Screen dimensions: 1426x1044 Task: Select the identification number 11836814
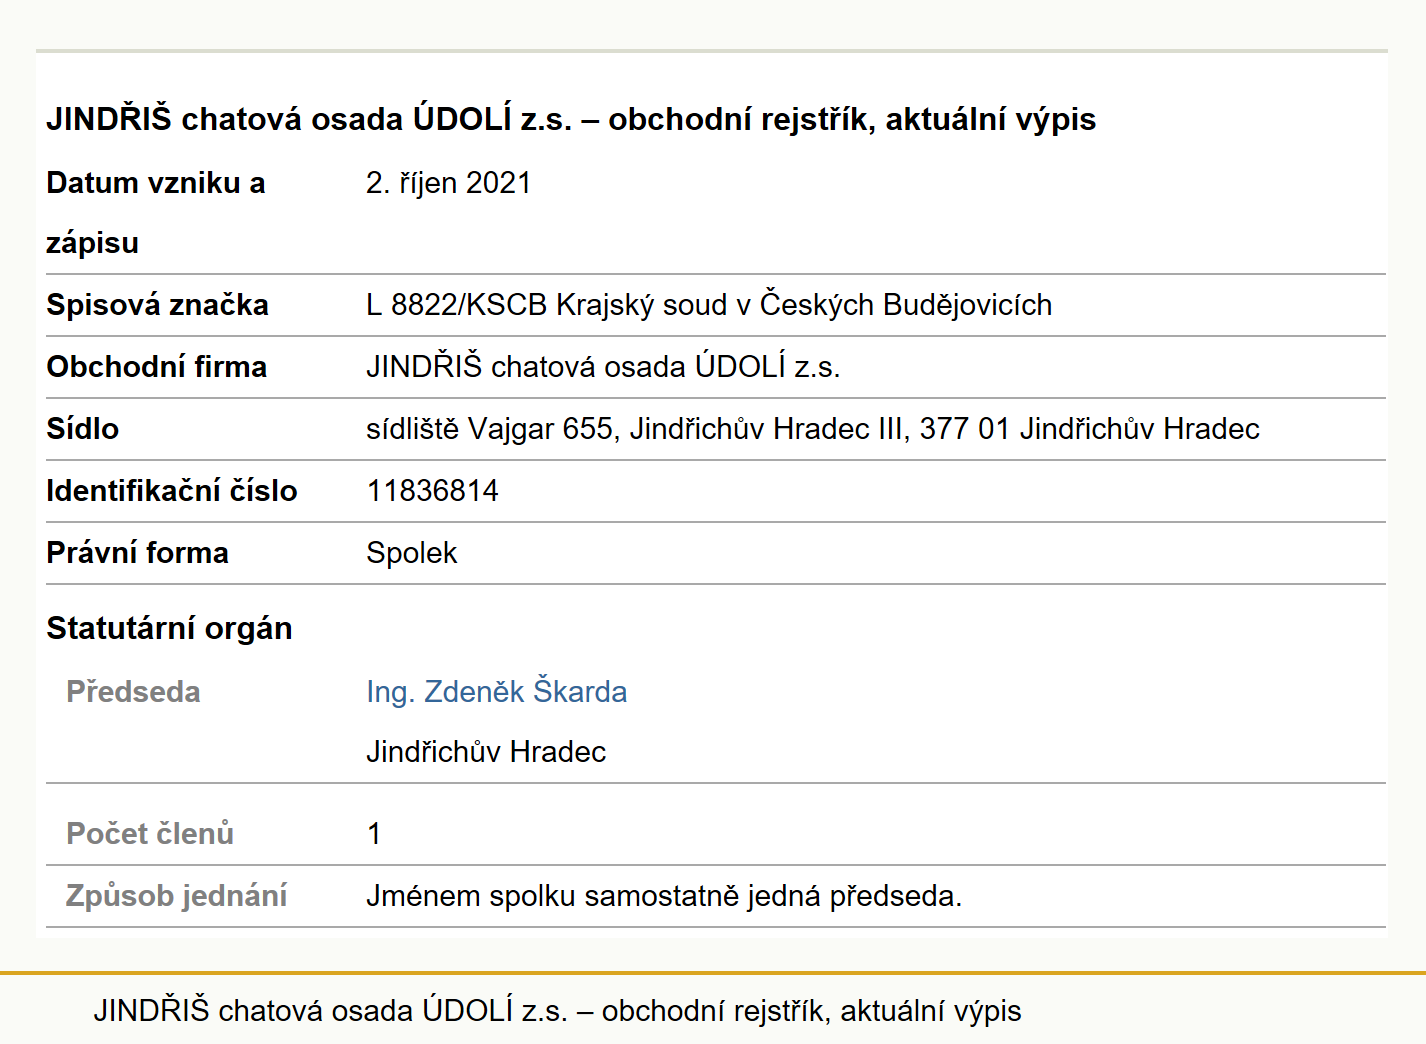click(x=432, y=491)
